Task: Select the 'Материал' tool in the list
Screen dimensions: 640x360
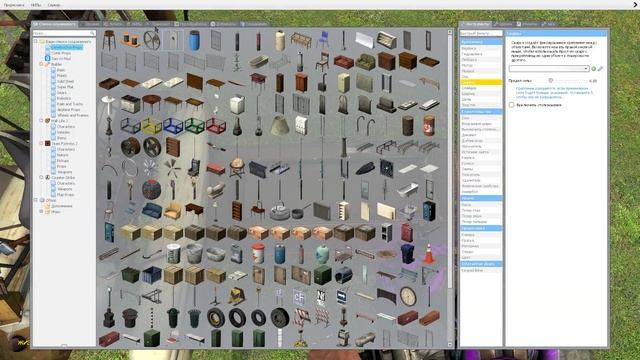Action: click(x=481, y=246)
